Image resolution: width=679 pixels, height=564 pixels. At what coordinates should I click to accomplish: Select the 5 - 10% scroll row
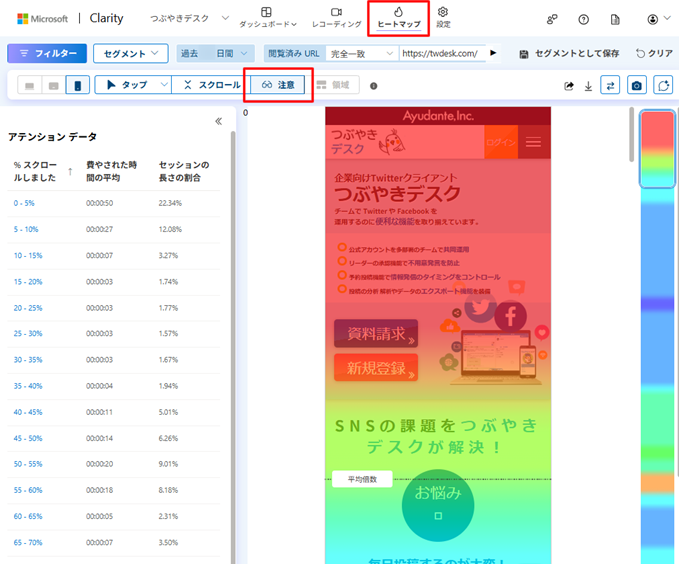pos(113,229)
